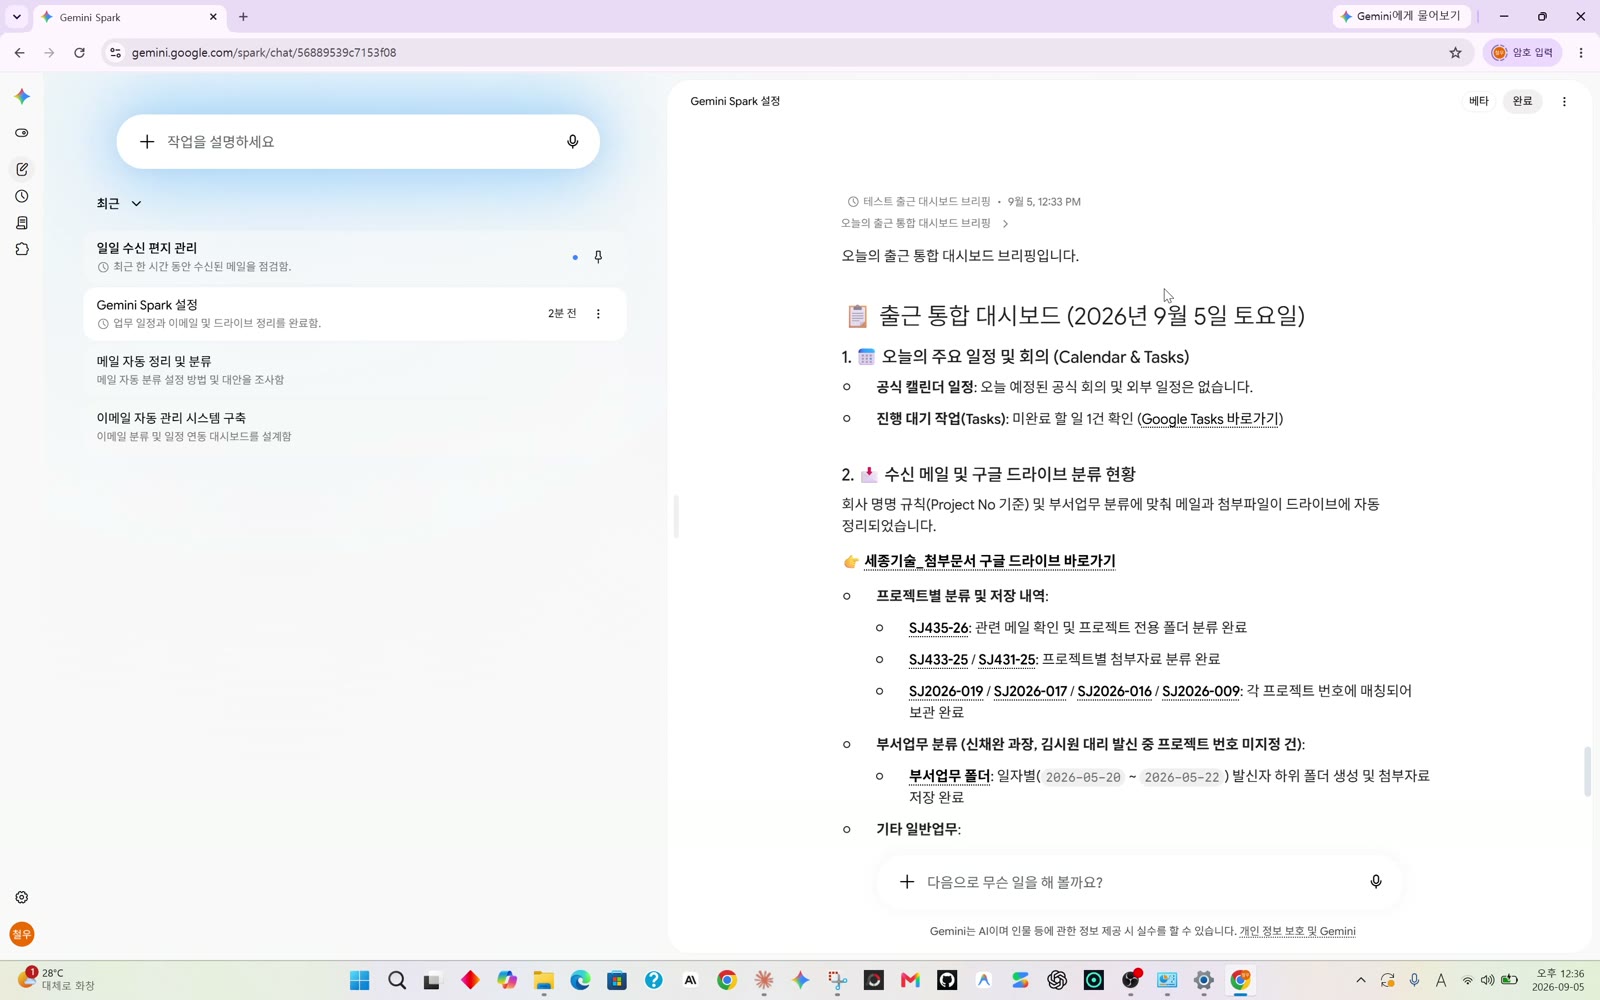Viewport: 1600px width, 1000px height.
Task: Open the SJ433-25 project link
Action: click(938, 660)
